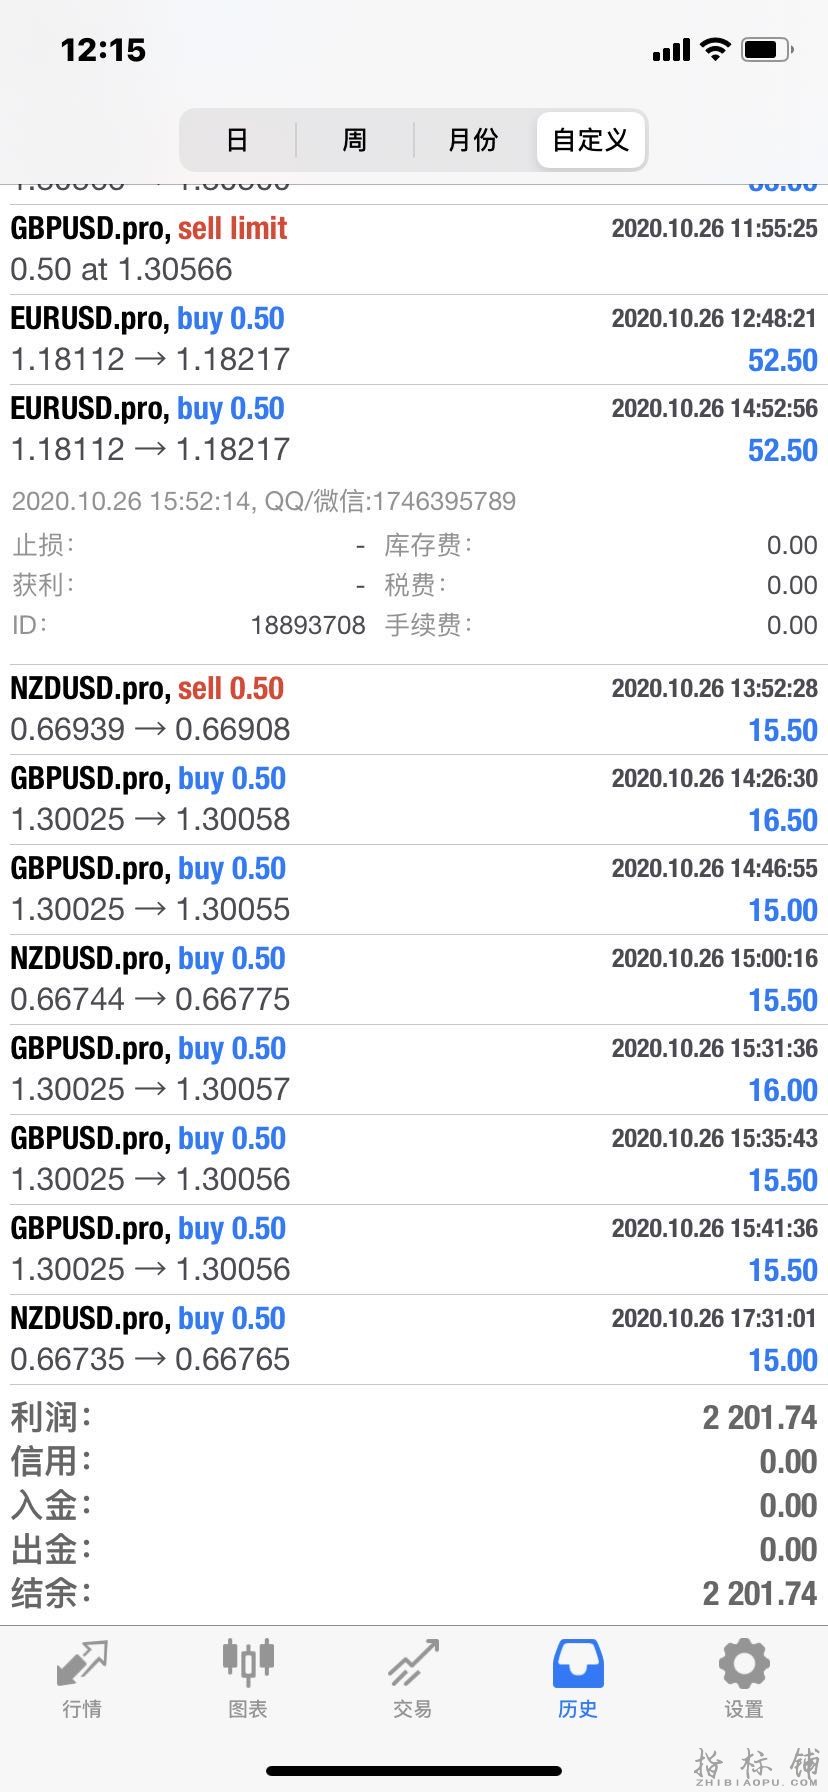The image size is (828, 1792).
Task: Open the GBPUSD trade with 16.50 profit
Action: click(x=414, y=799)
